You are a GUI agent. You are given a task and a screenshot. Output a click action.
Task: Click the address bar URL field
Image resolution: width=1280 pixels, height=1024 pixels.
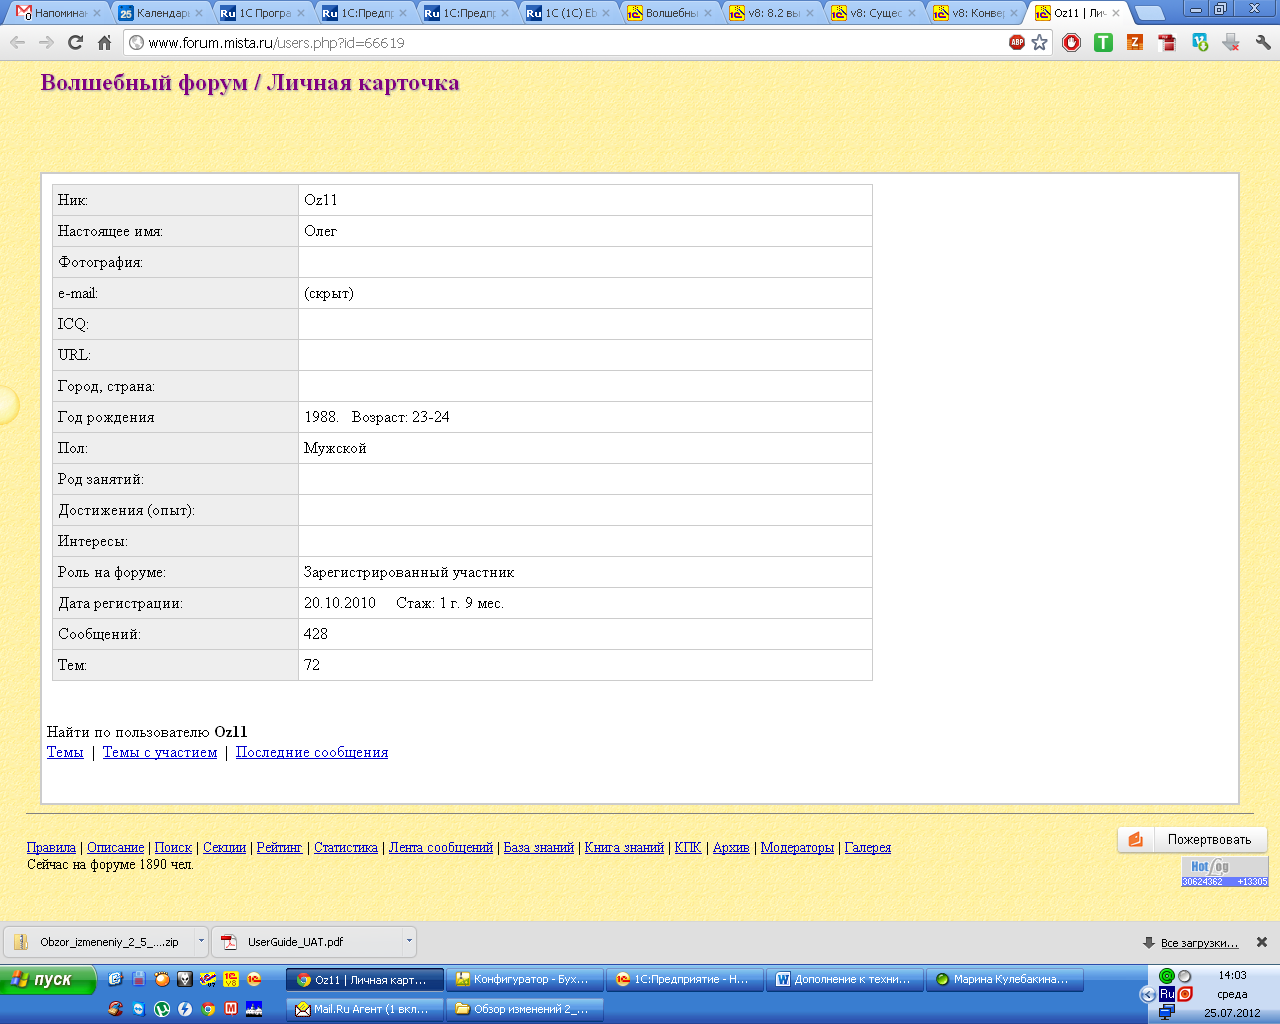[570, 43]
